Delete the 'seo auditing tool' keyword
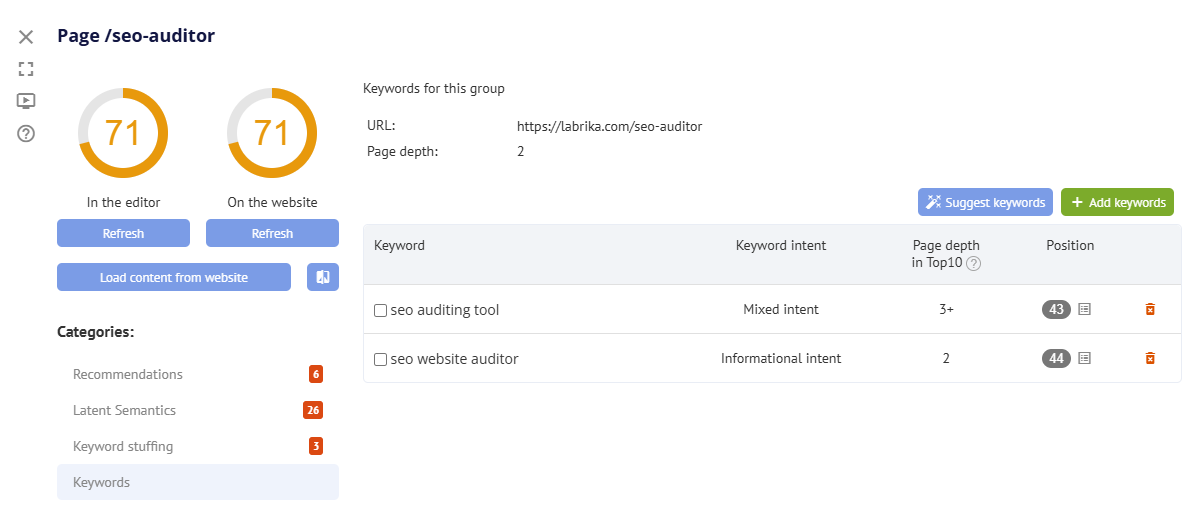This screenshot has width=1192, height=506. pyautogui.click(x=1150, y=310)
